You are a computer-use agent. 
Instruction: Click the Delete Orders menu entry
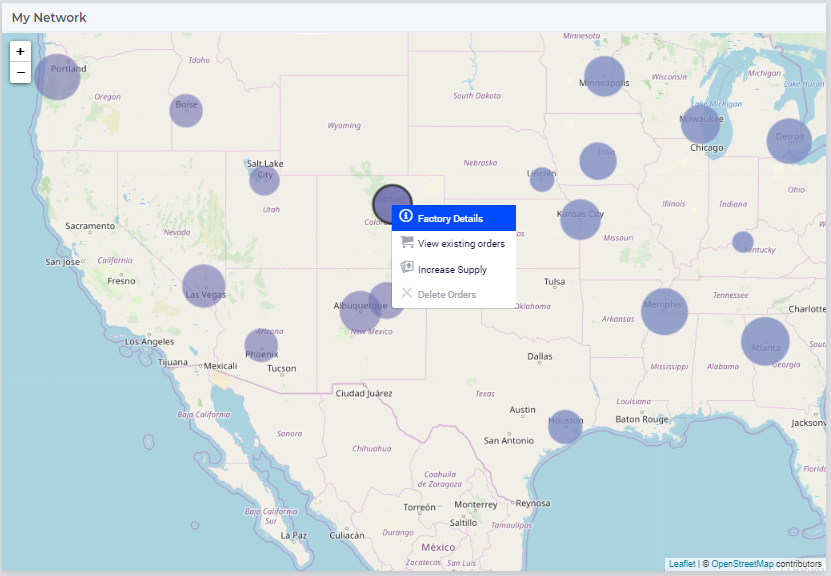[454, 294]
